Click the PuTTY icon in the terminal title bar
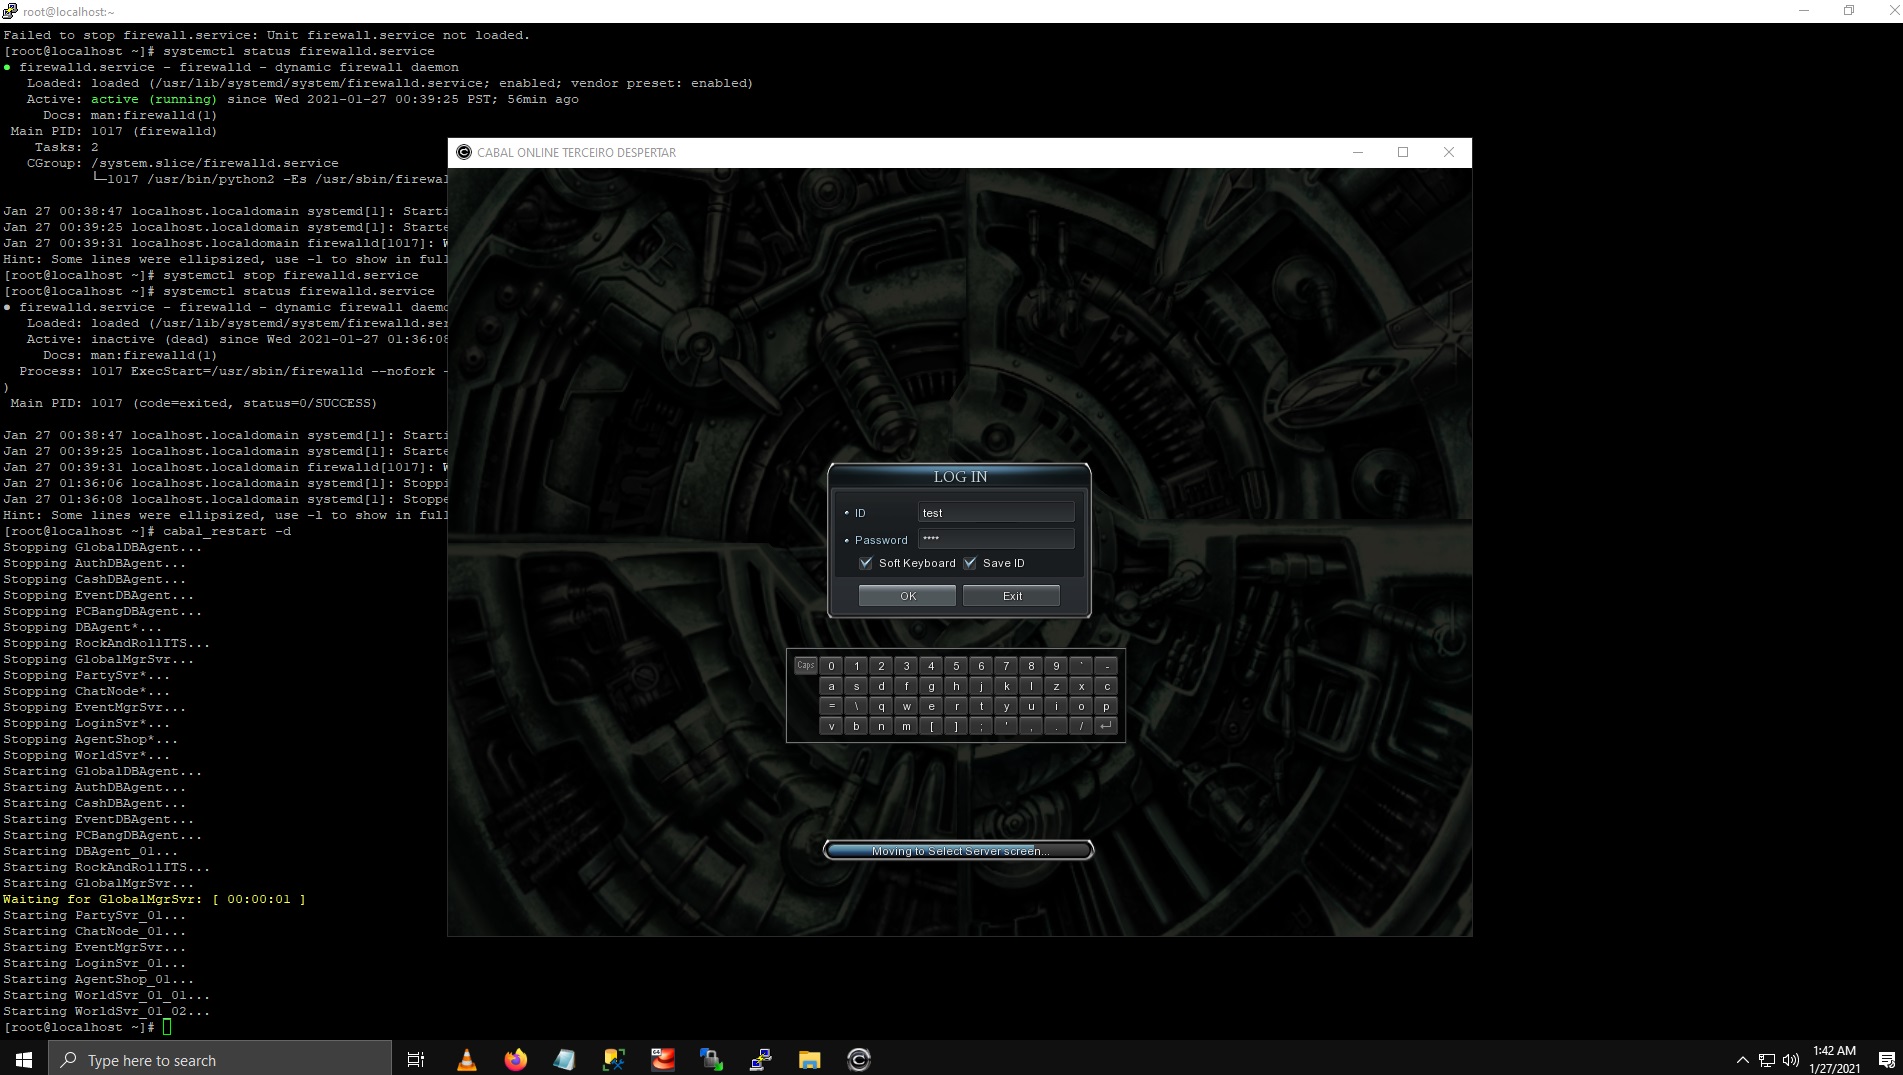 point(10,11)
